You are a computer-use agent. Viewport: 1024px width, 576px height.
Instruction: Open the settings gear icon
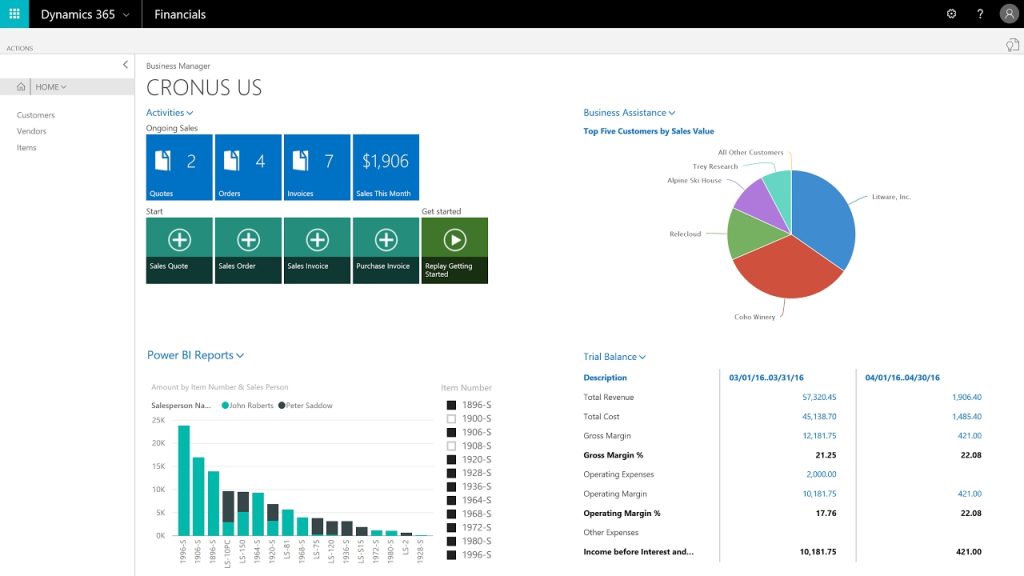[x=952, y=14]
